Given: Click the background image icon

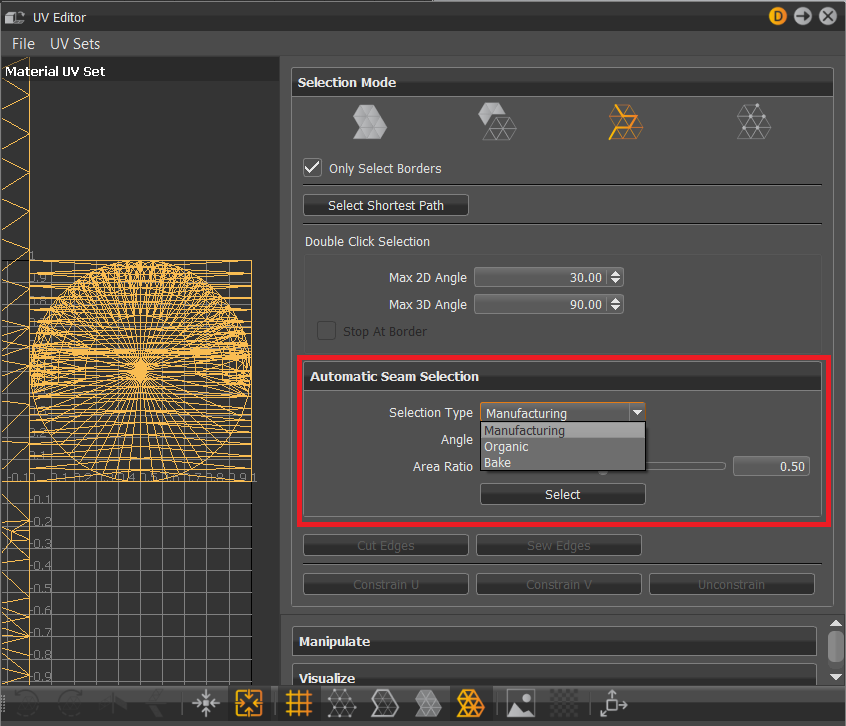Looking at the screenshot, I should 521,704.
